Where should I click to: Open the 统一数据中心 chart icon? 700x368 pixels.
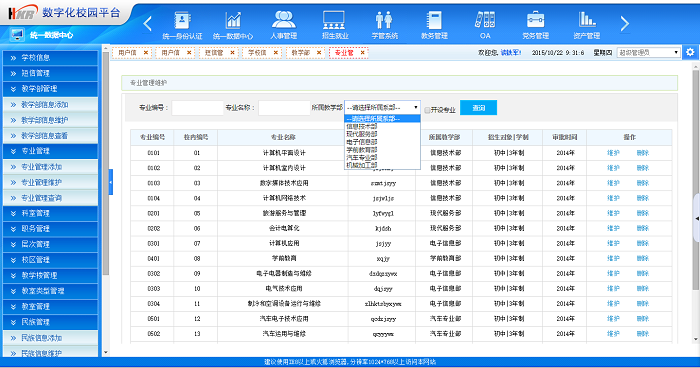[233, 20]
